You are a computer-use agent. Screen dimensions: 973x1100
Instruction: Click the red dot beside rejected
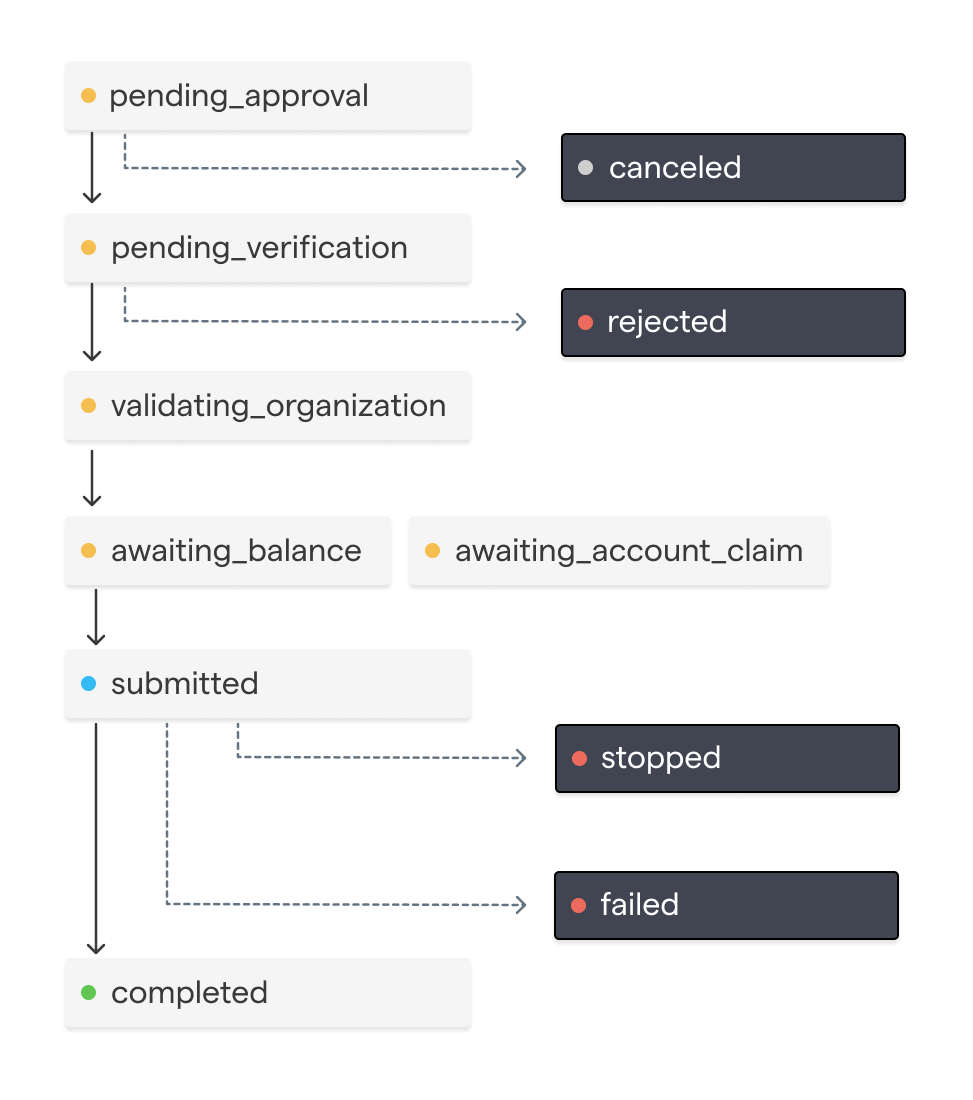coord(586,322)
